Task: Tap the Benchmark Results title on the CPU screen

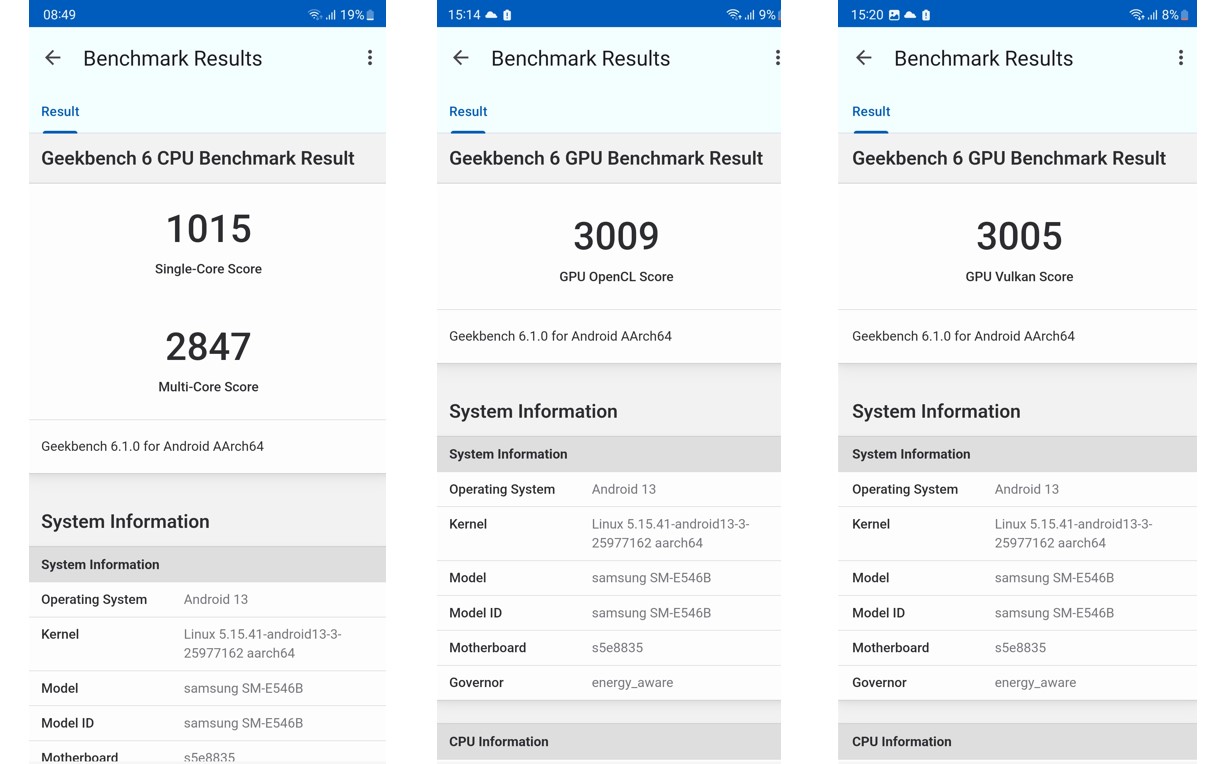Action: (x=173, y=58)
